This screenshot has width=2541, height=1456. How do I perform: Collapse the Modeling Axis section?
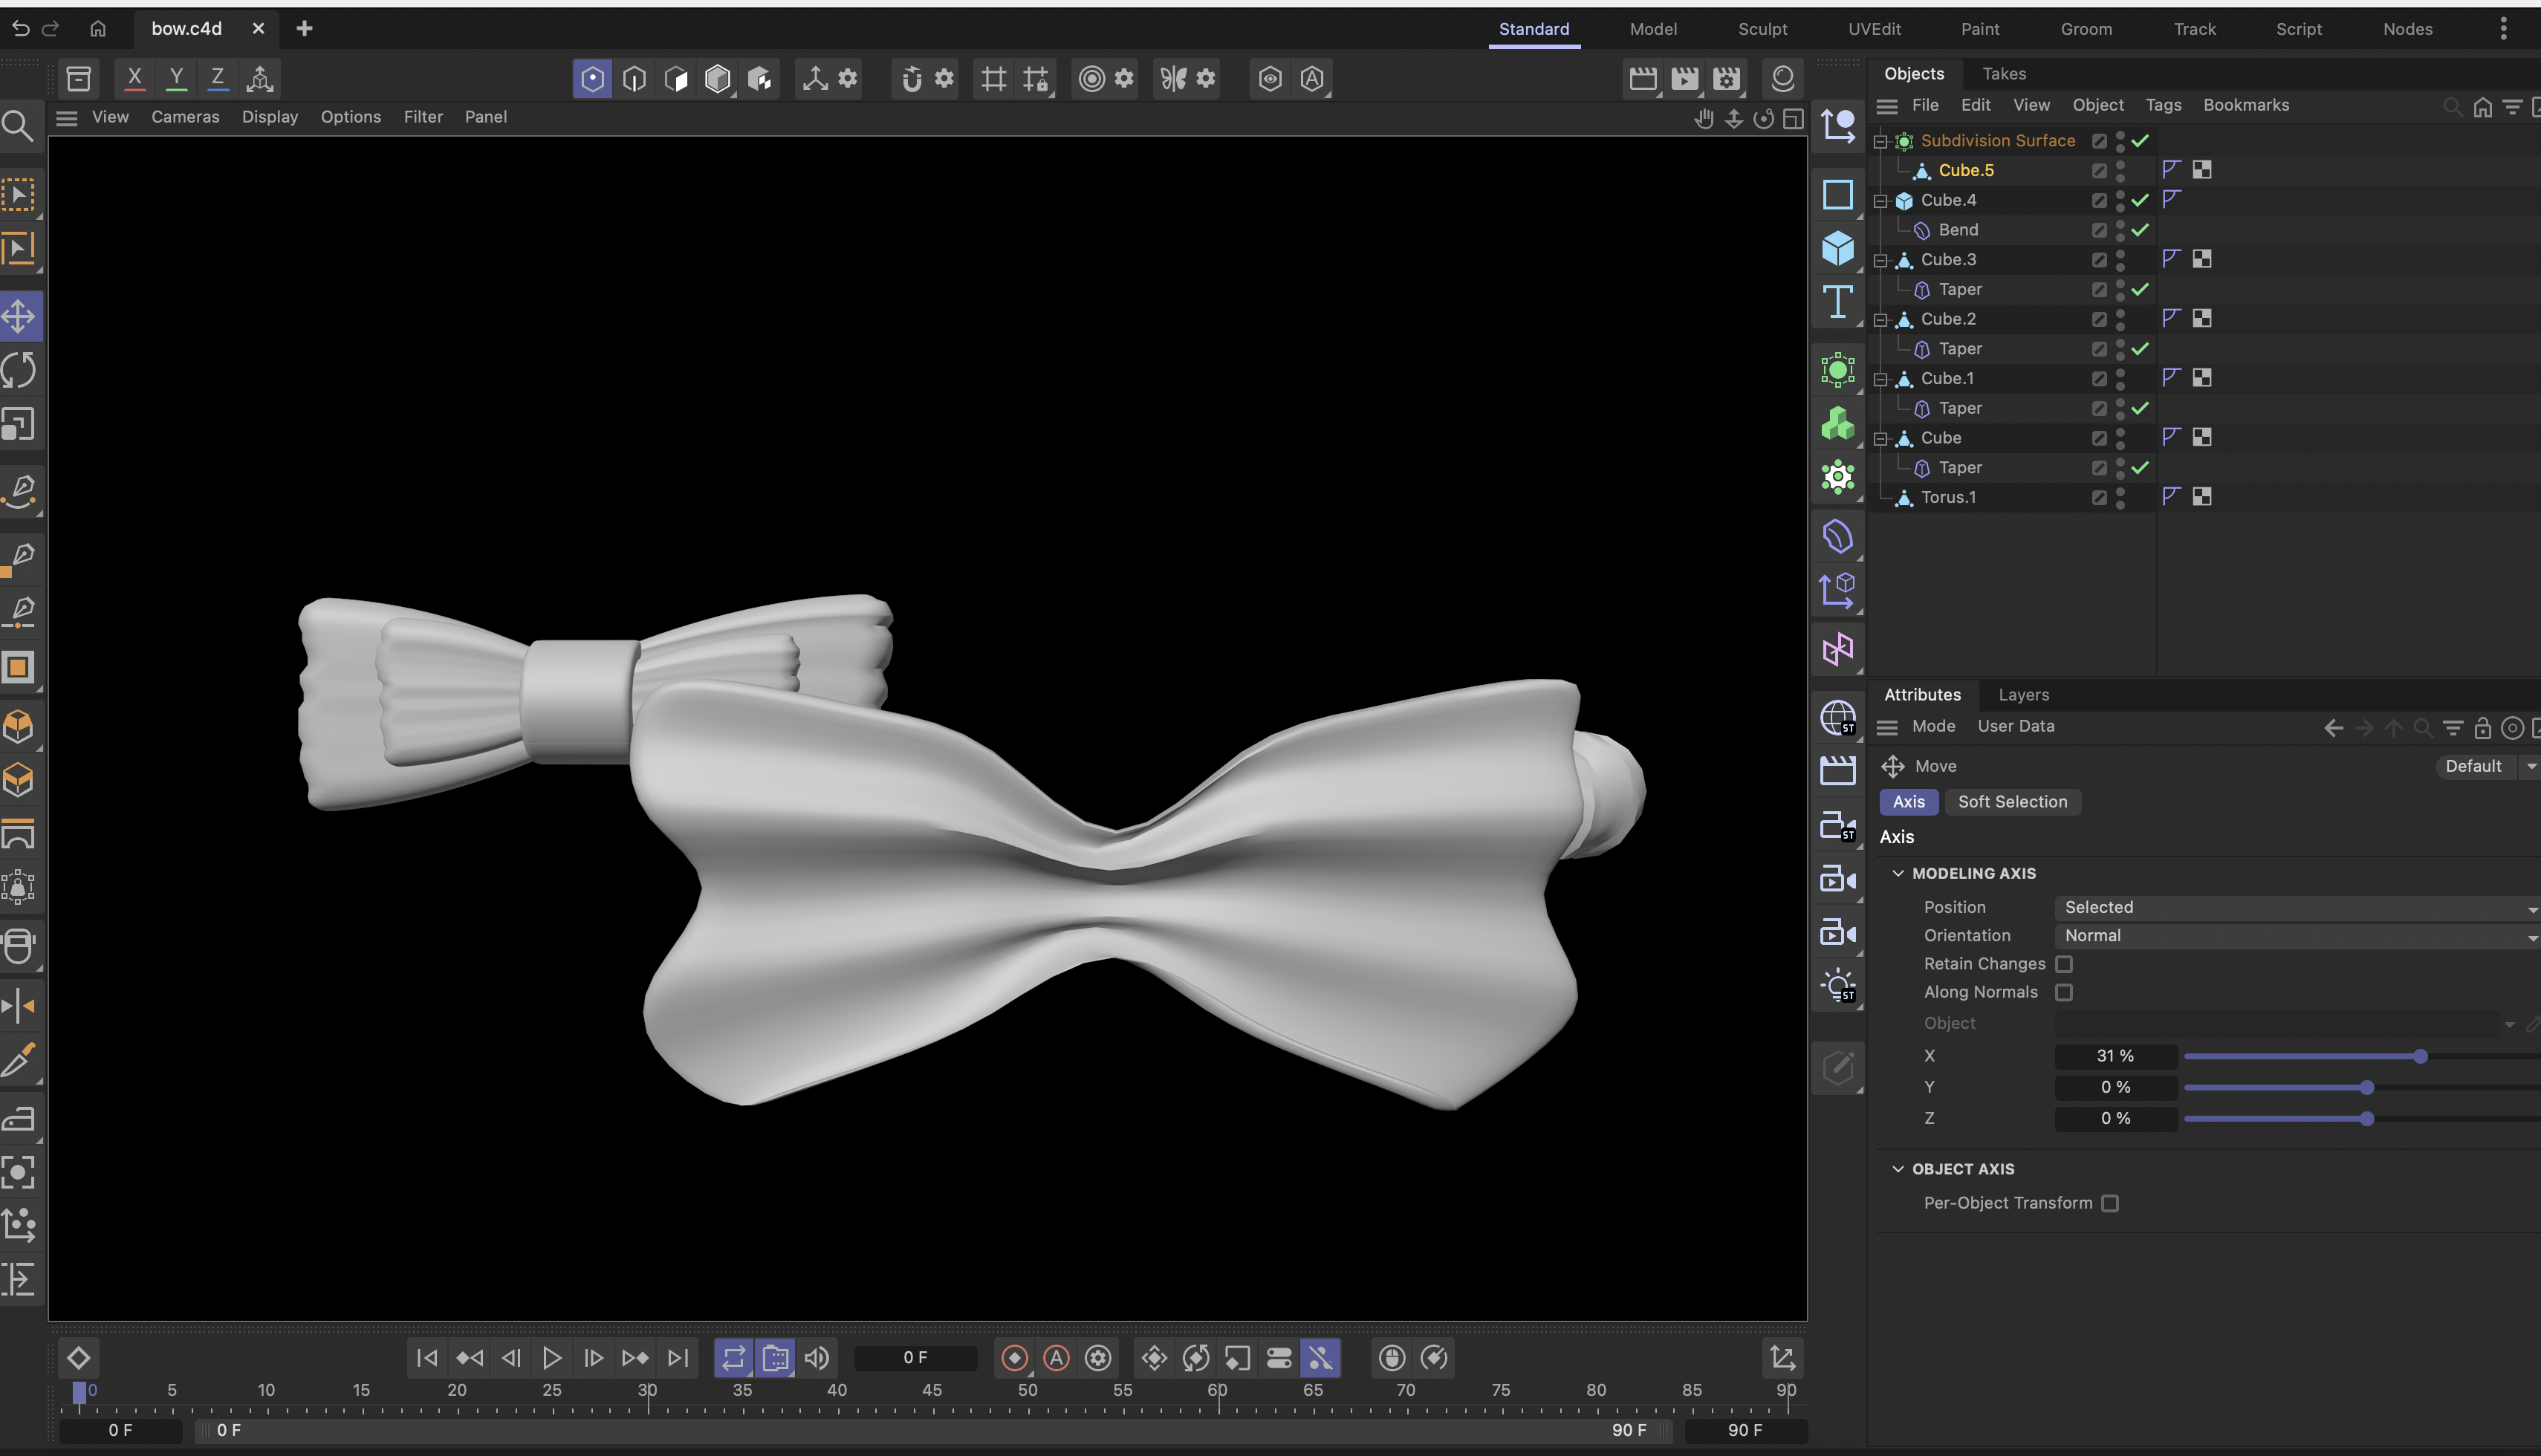coord(1897,873)
